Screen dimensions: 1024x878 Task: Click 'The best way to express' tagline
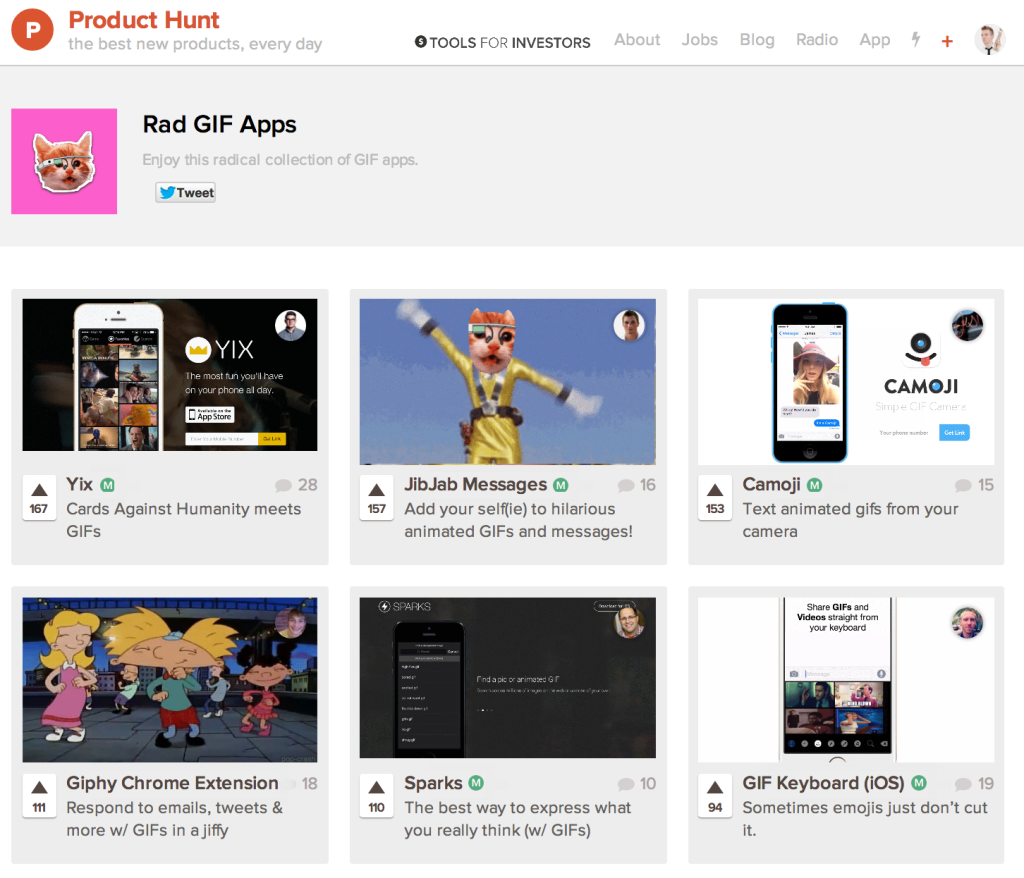(518, 819)
